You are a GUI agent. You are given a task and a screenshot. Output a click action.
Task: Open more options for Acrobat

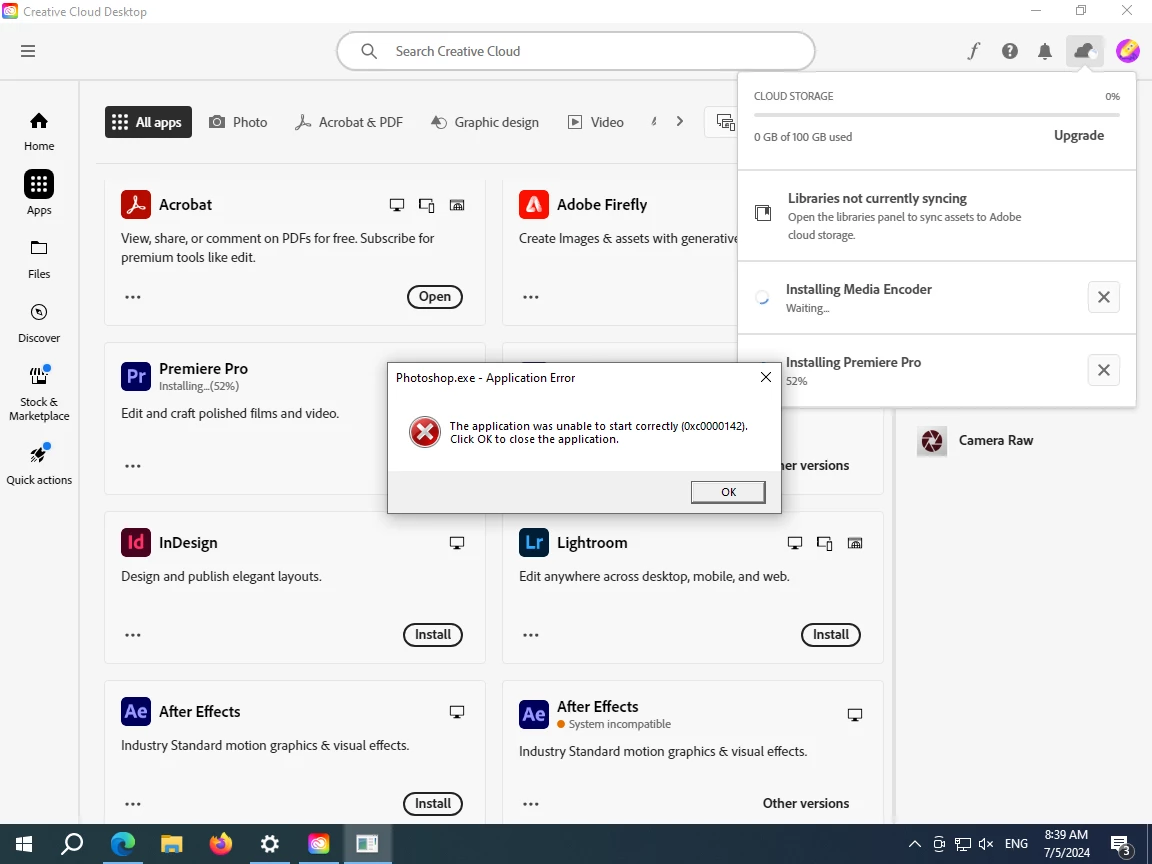pos(133,297)
